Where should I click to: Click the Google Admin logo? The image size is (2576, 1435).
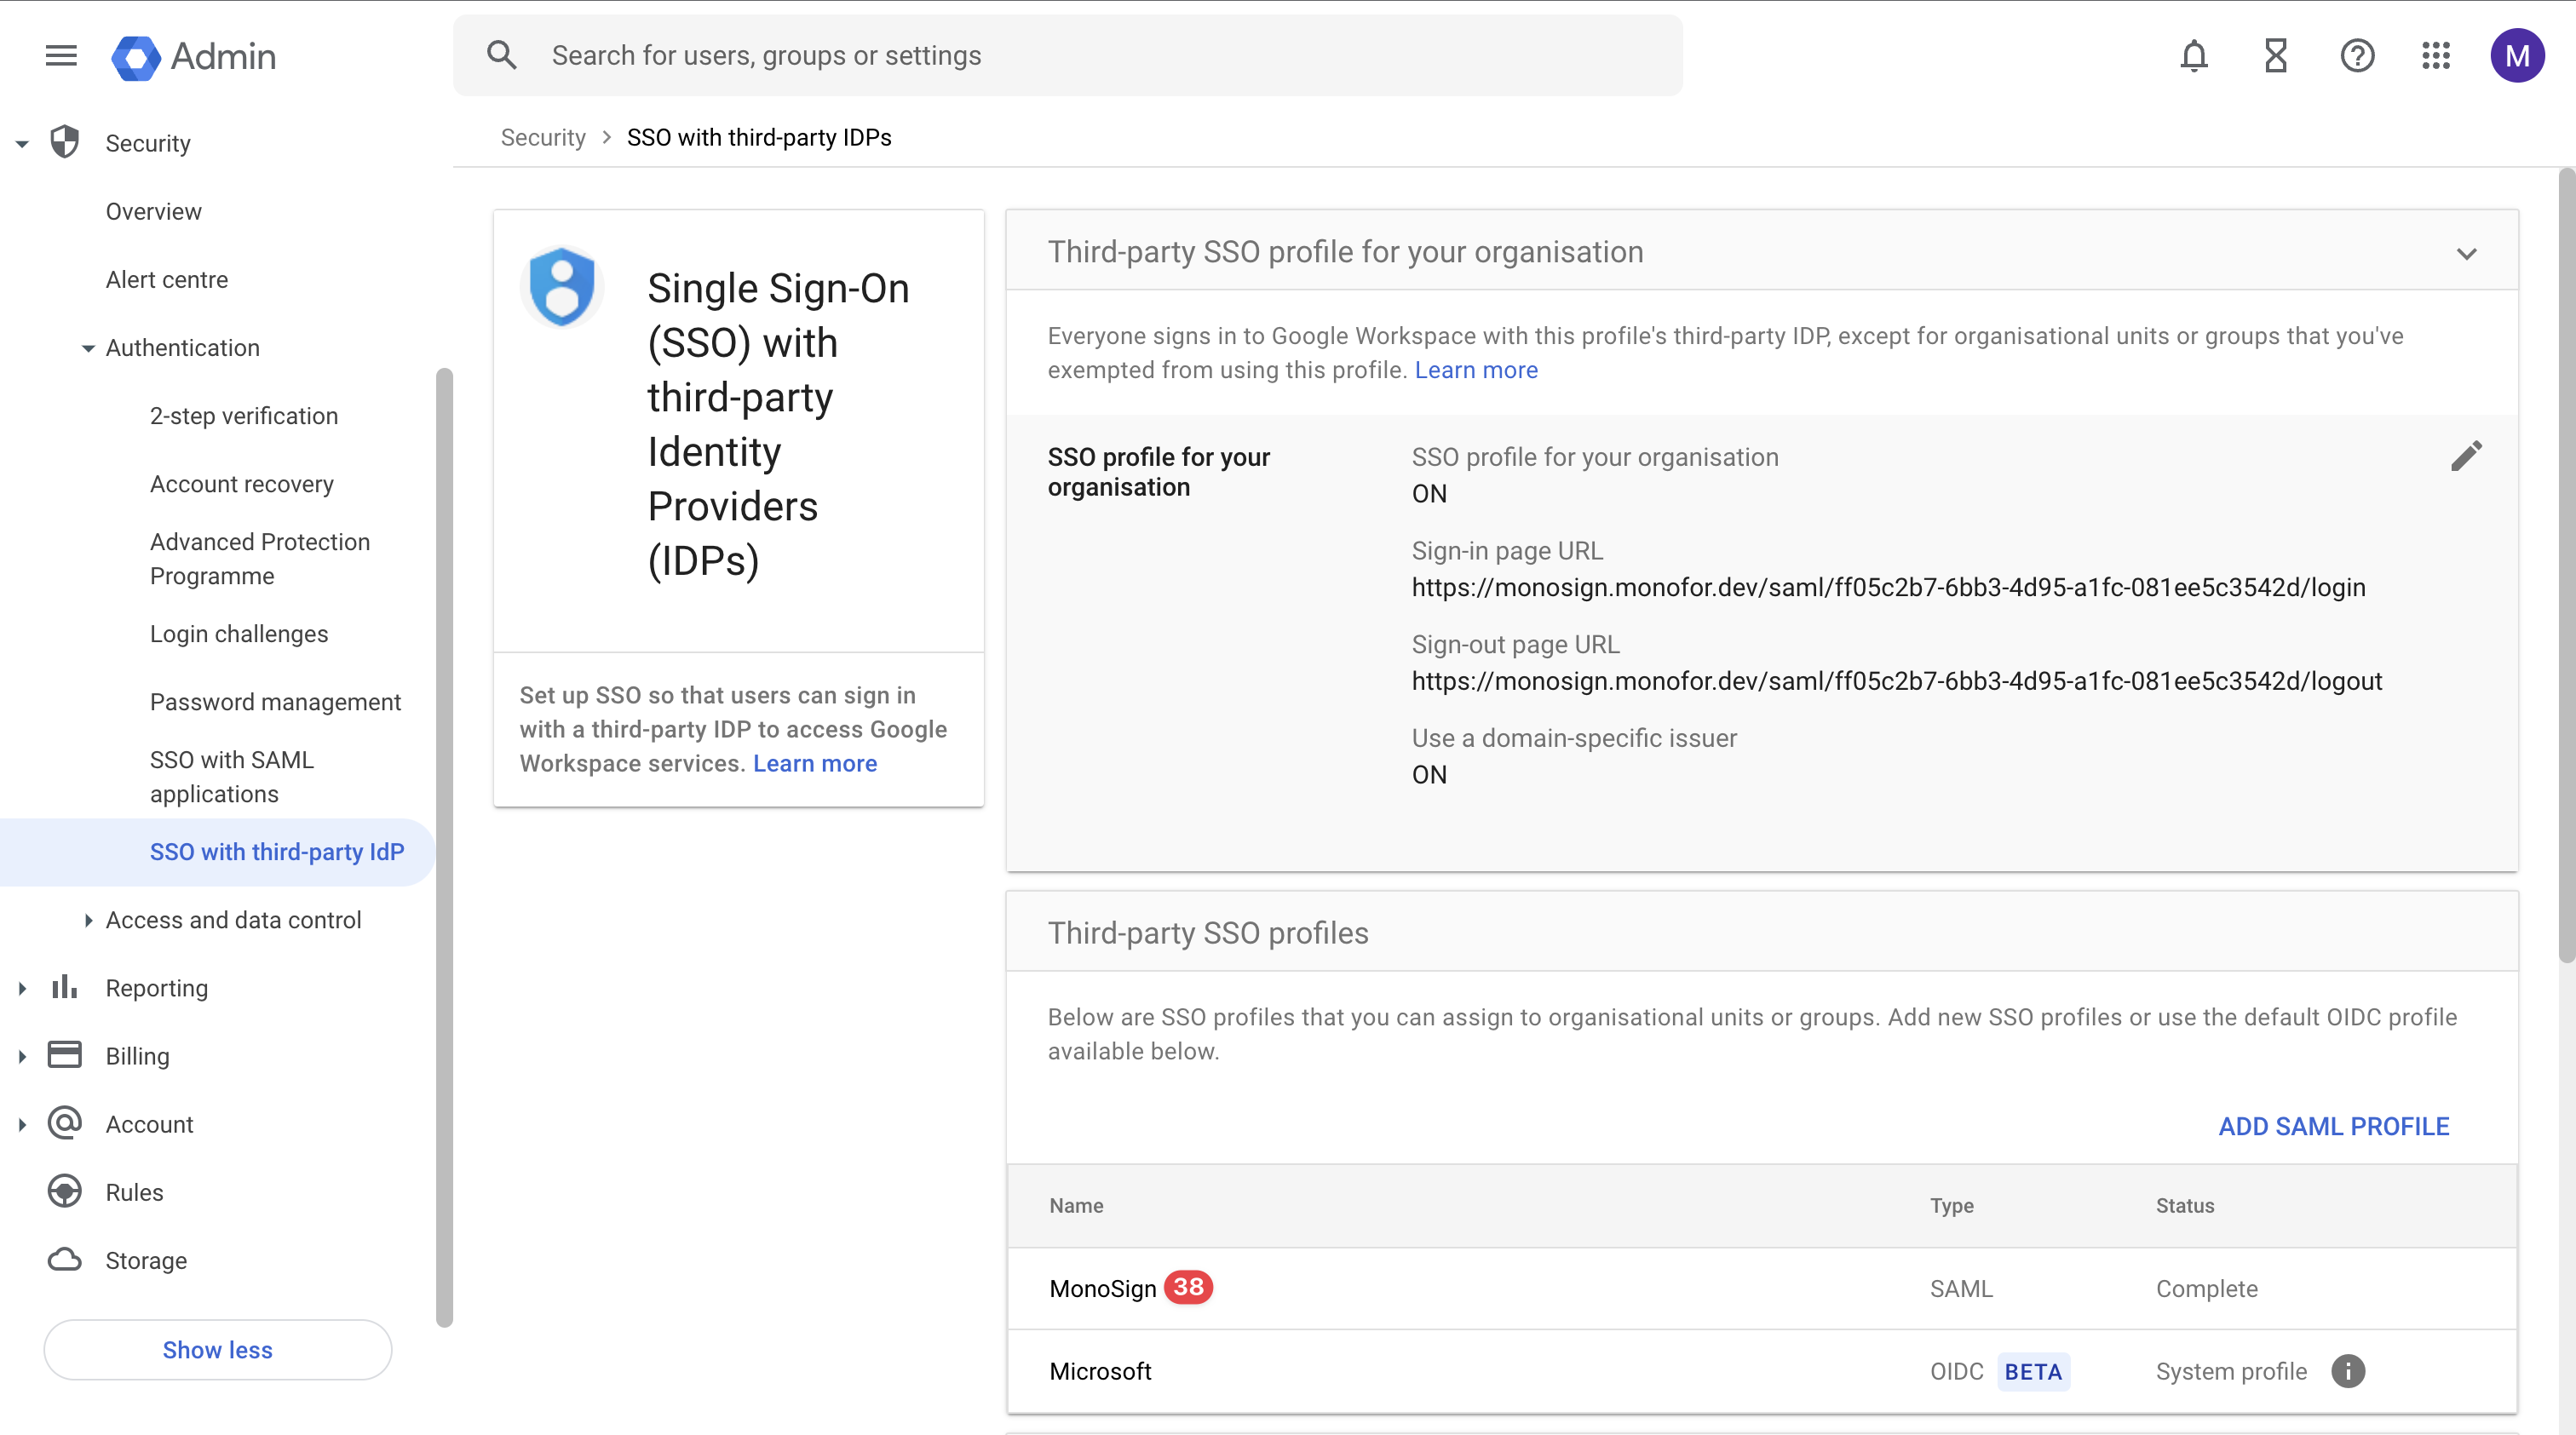coord(194,57)
